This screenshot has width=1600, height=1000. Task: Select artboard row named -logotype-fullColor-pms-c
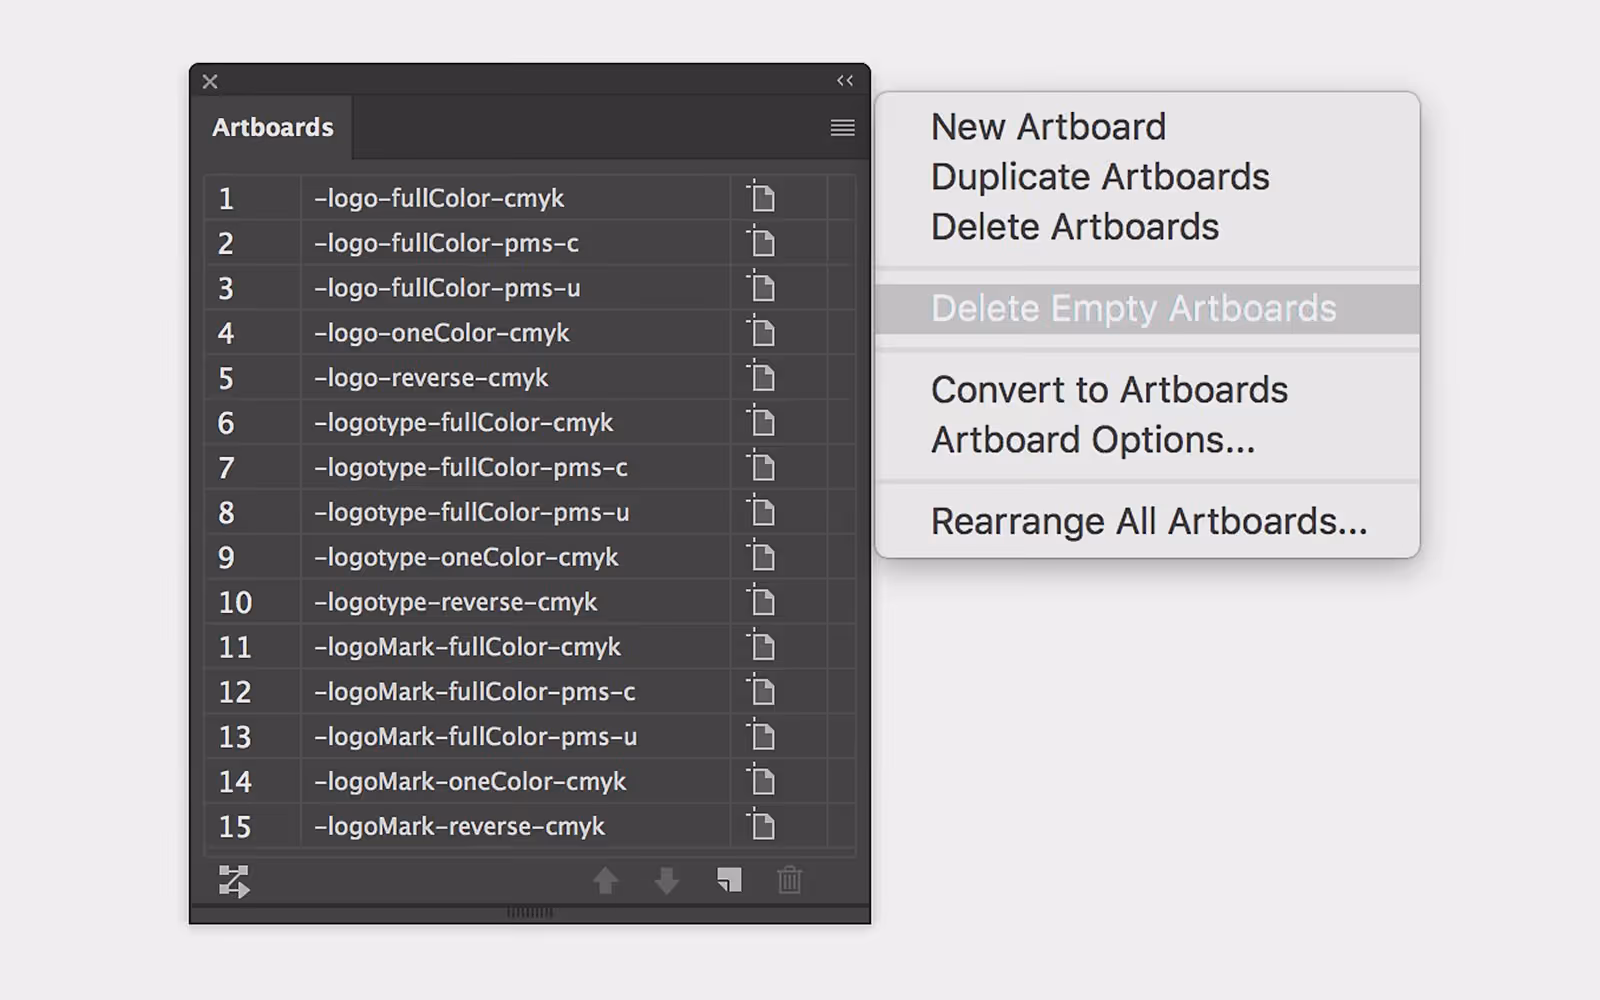(x=530, y=467)
